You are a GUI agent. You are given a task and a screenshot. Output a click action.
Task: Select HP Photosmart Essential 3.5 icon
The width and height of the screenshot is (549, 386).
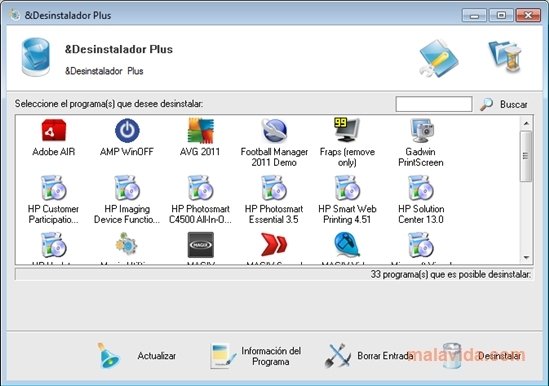[274, 188]
